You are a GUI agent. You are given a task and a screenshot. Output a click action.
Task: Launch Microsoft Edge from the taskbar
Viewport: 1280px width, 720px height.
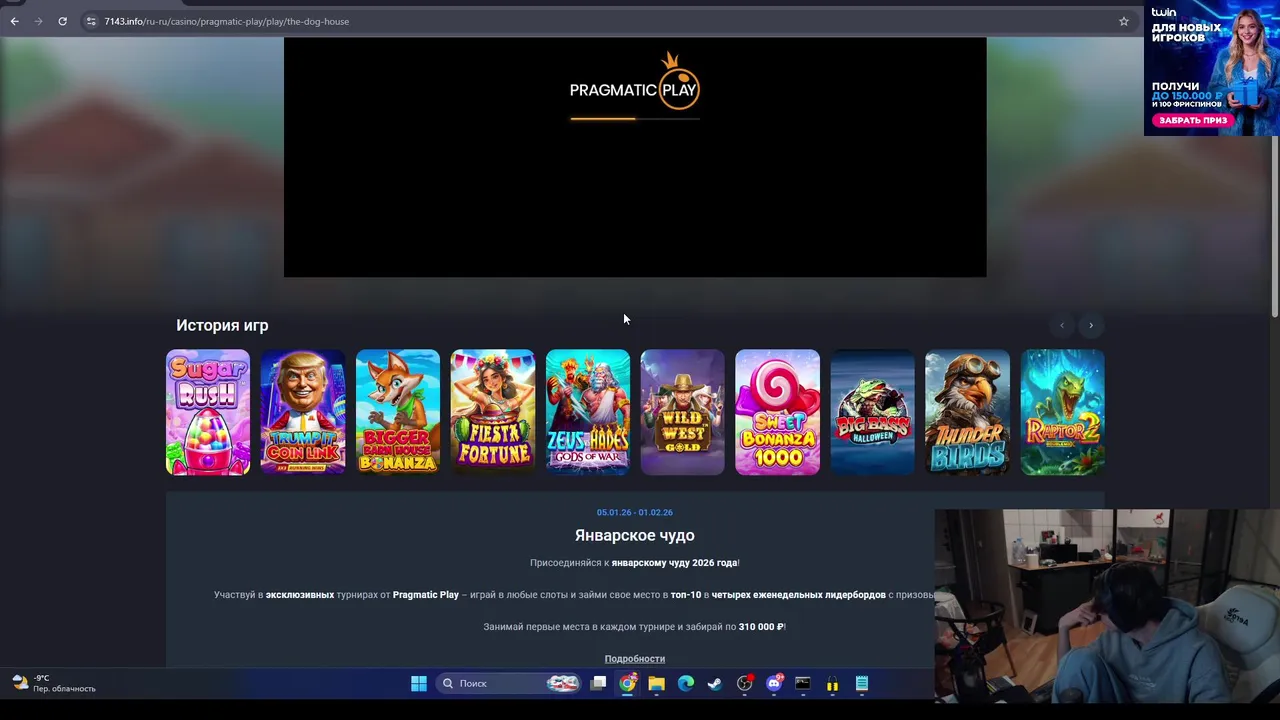click(x=686, y=684)
